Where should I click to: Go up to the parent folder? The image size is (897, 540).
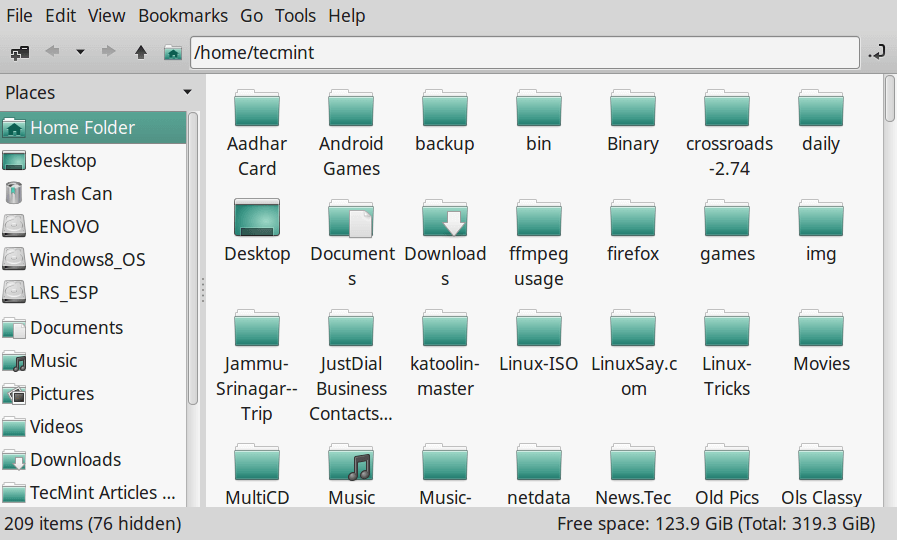click(x=141, y=52)
